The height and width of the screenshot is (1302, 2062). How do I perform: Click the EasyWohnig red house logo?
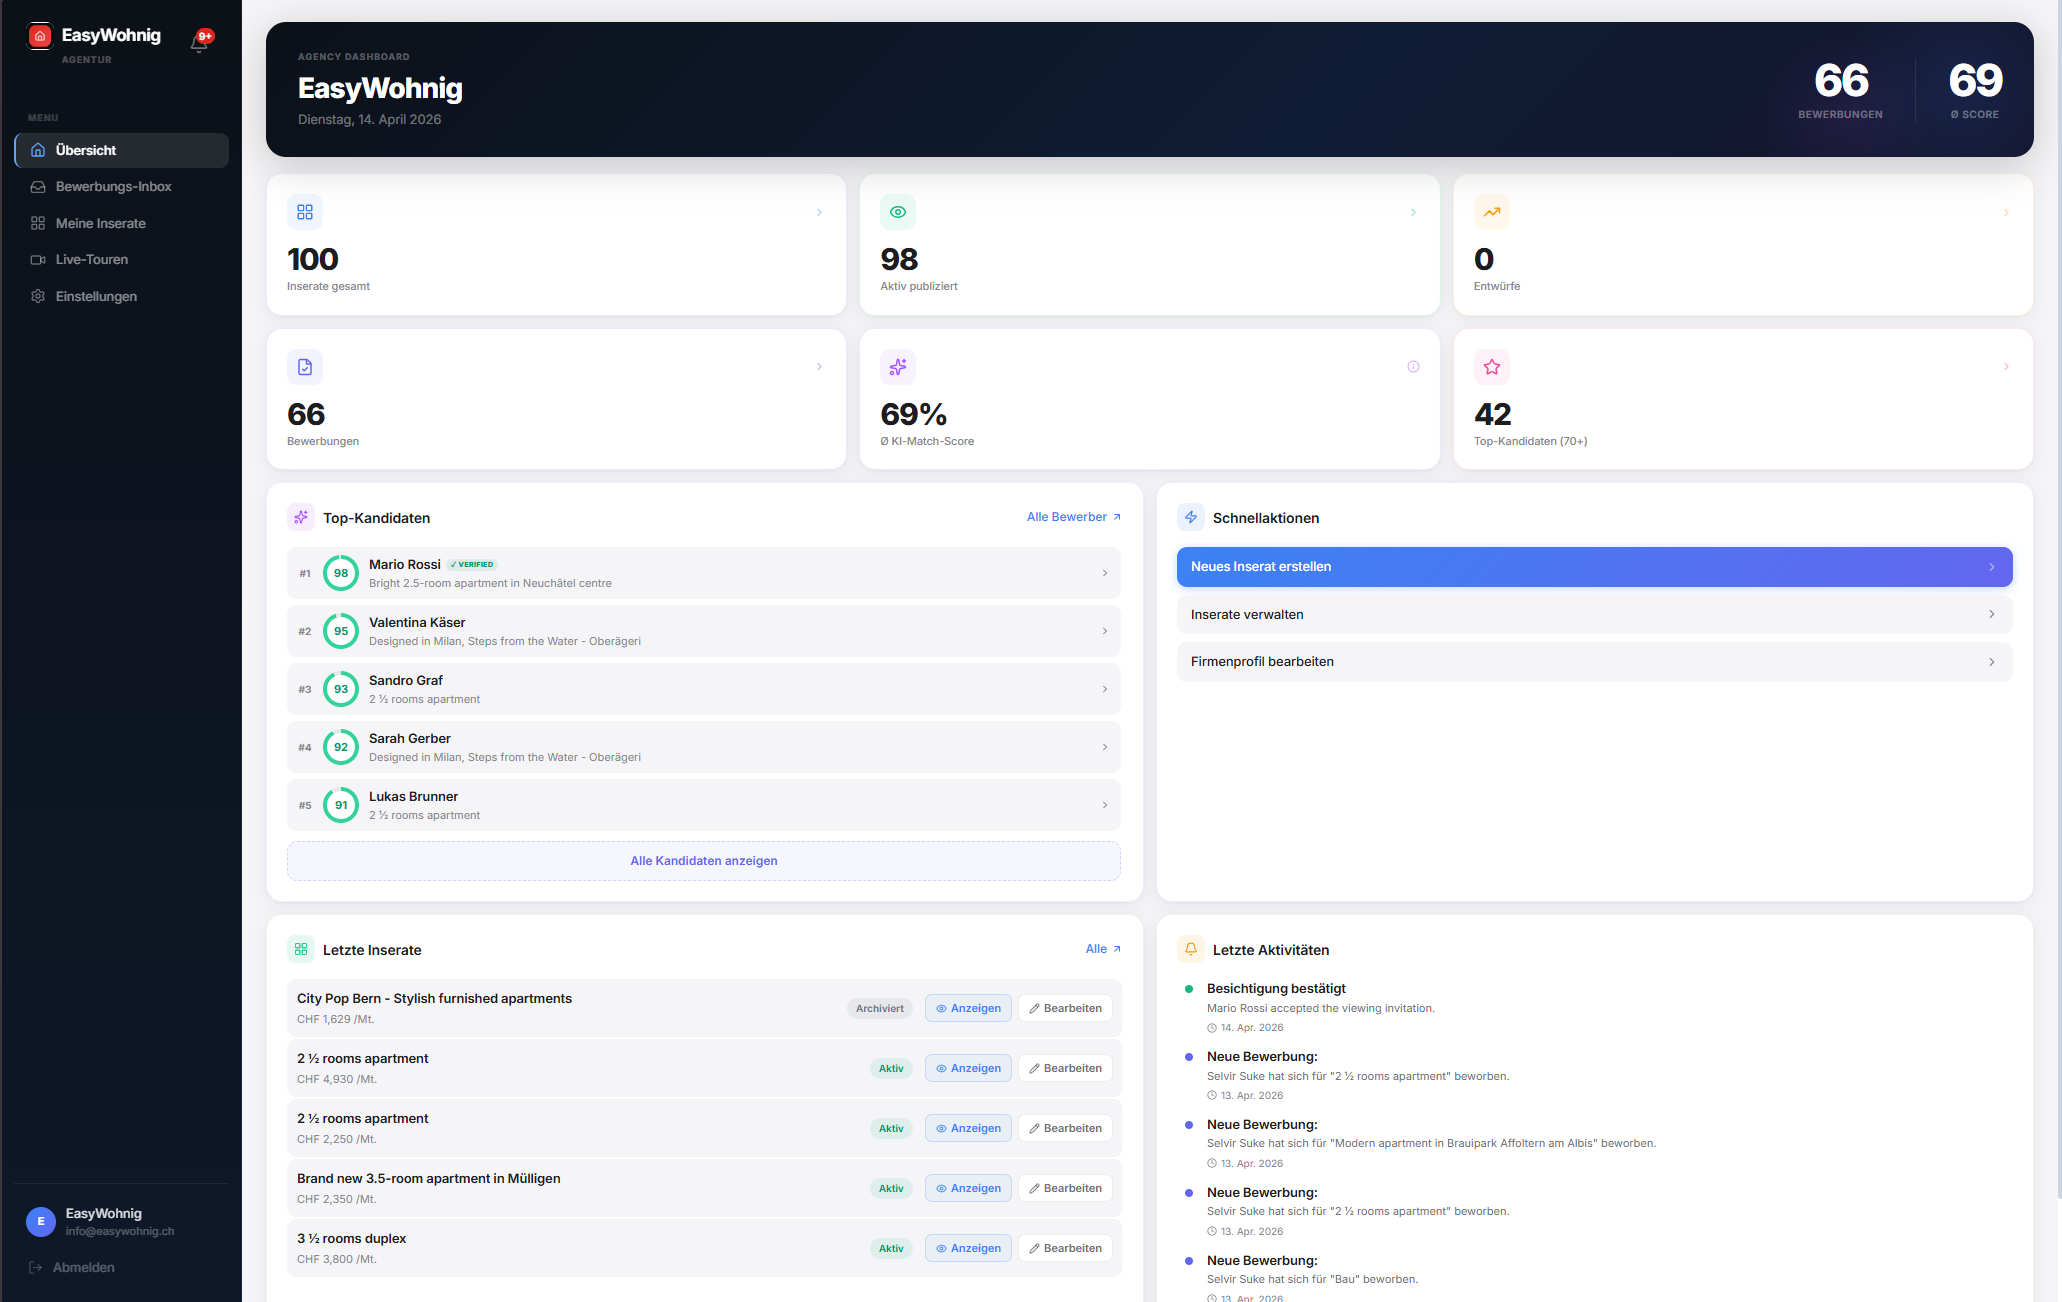tap(40, 36)
